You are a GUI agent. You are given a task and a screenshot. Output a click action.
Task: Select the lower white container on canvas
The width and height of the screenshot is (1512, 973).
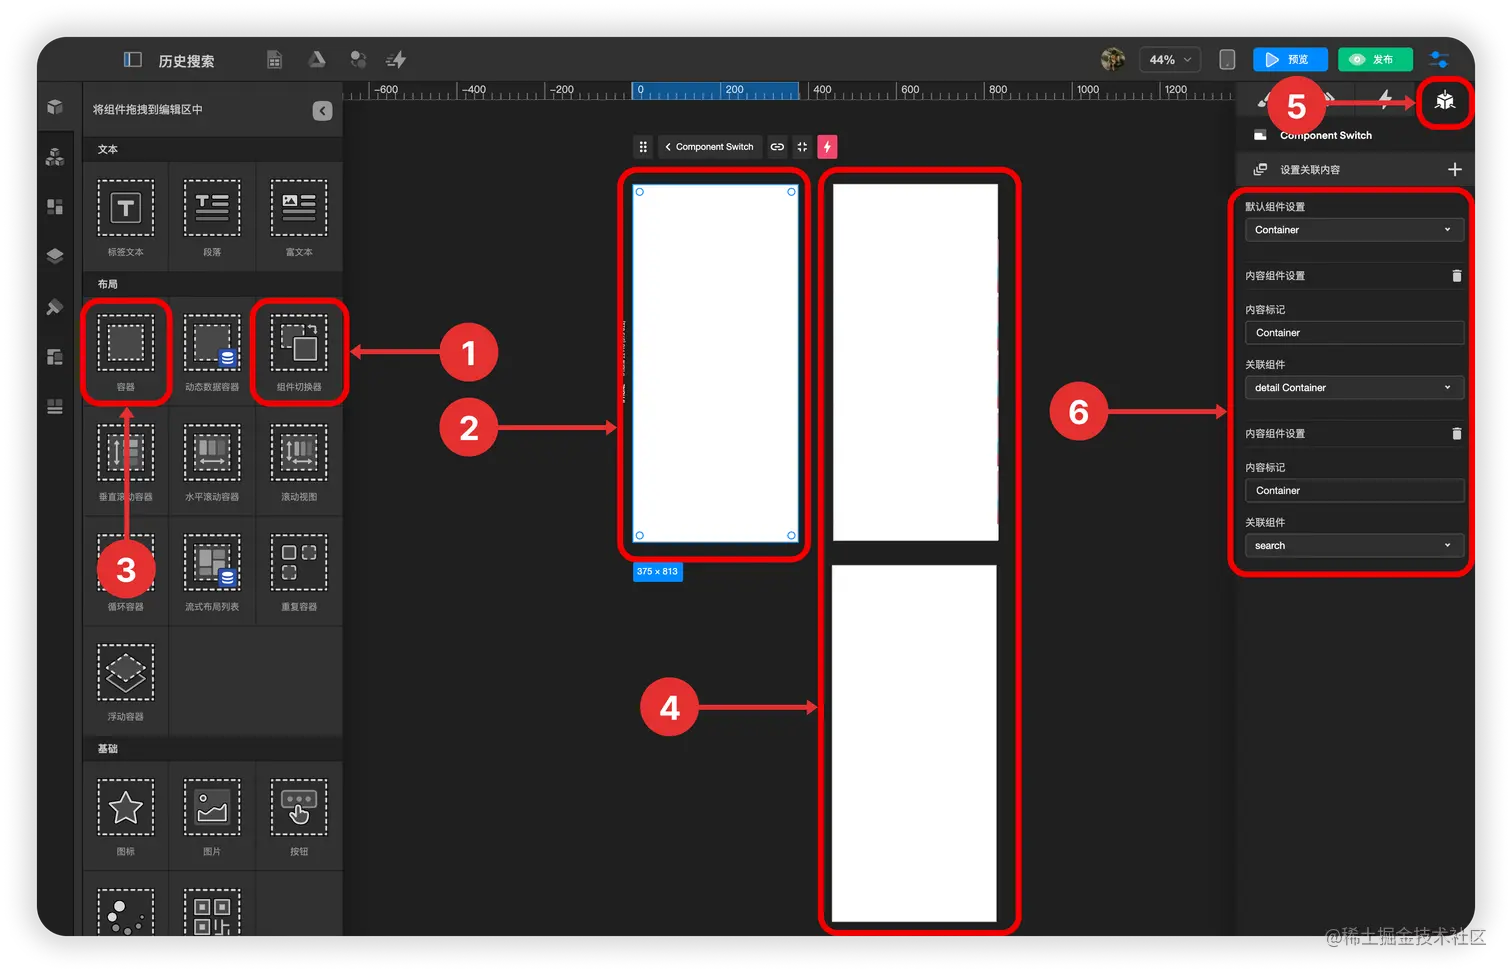tap(914, 743)
